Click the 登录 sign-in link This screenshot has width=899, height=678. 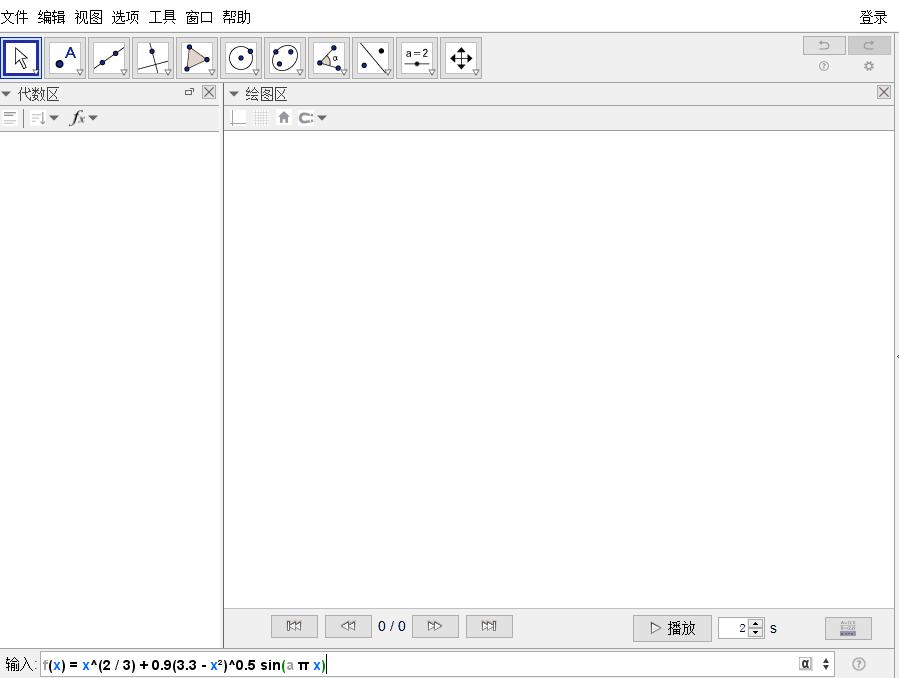tap(873, 18)
